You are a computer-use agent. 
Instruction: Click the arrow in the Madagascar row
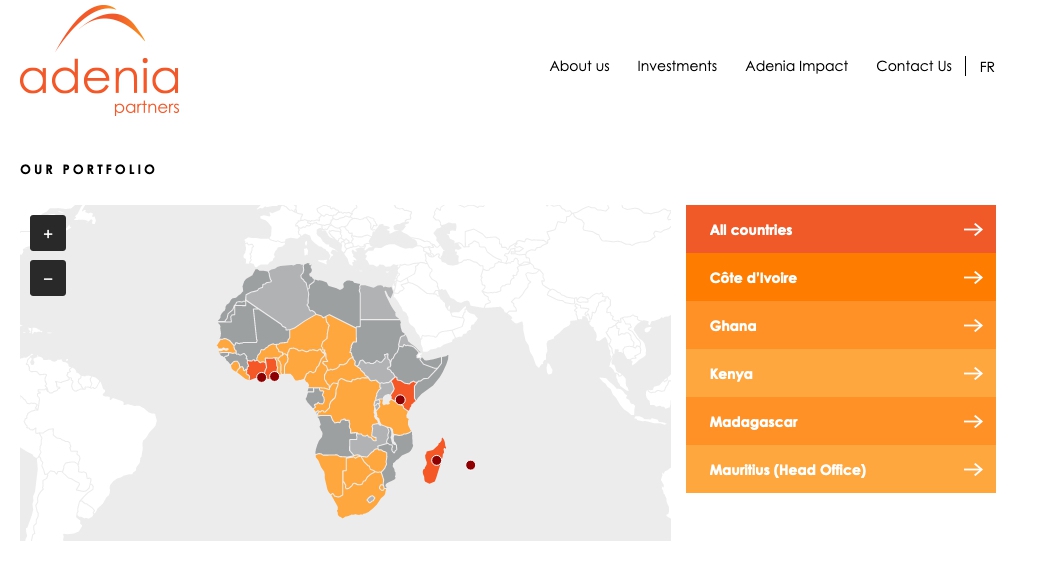click(972, 422)
